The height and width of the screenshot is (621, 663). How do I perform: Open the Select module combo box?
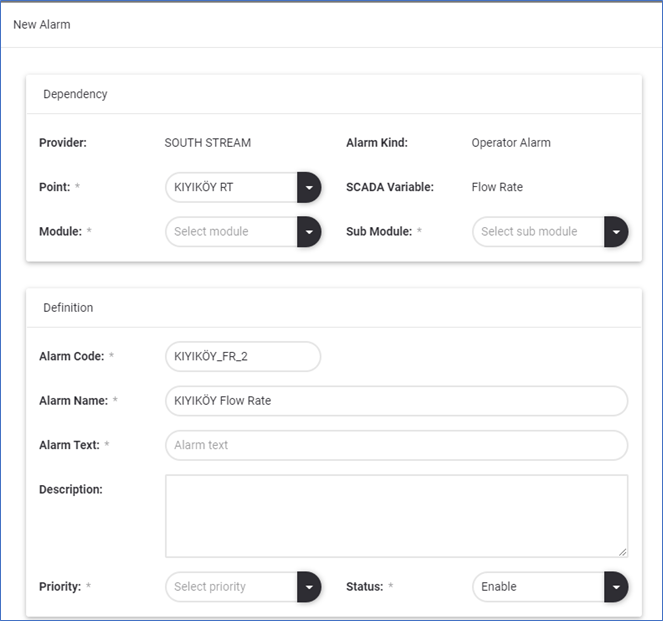click(232, 232)
